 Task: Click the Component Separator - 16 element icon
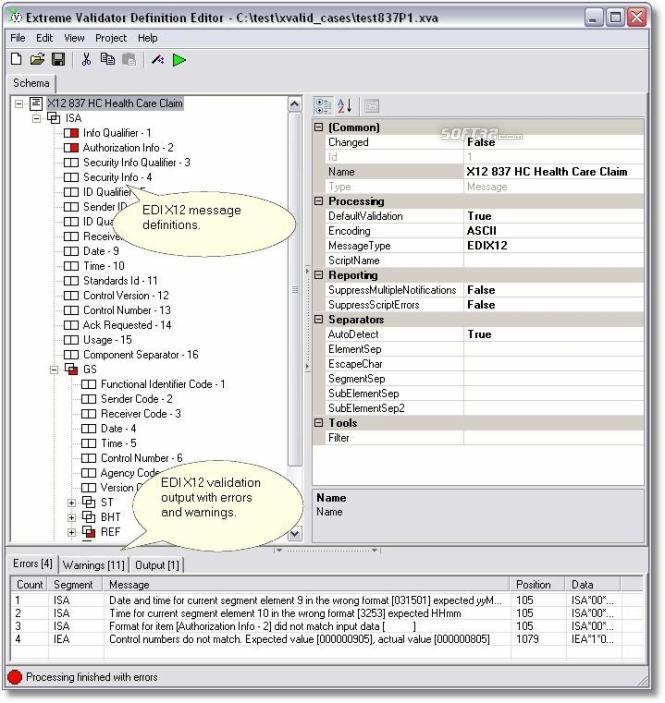71,355
